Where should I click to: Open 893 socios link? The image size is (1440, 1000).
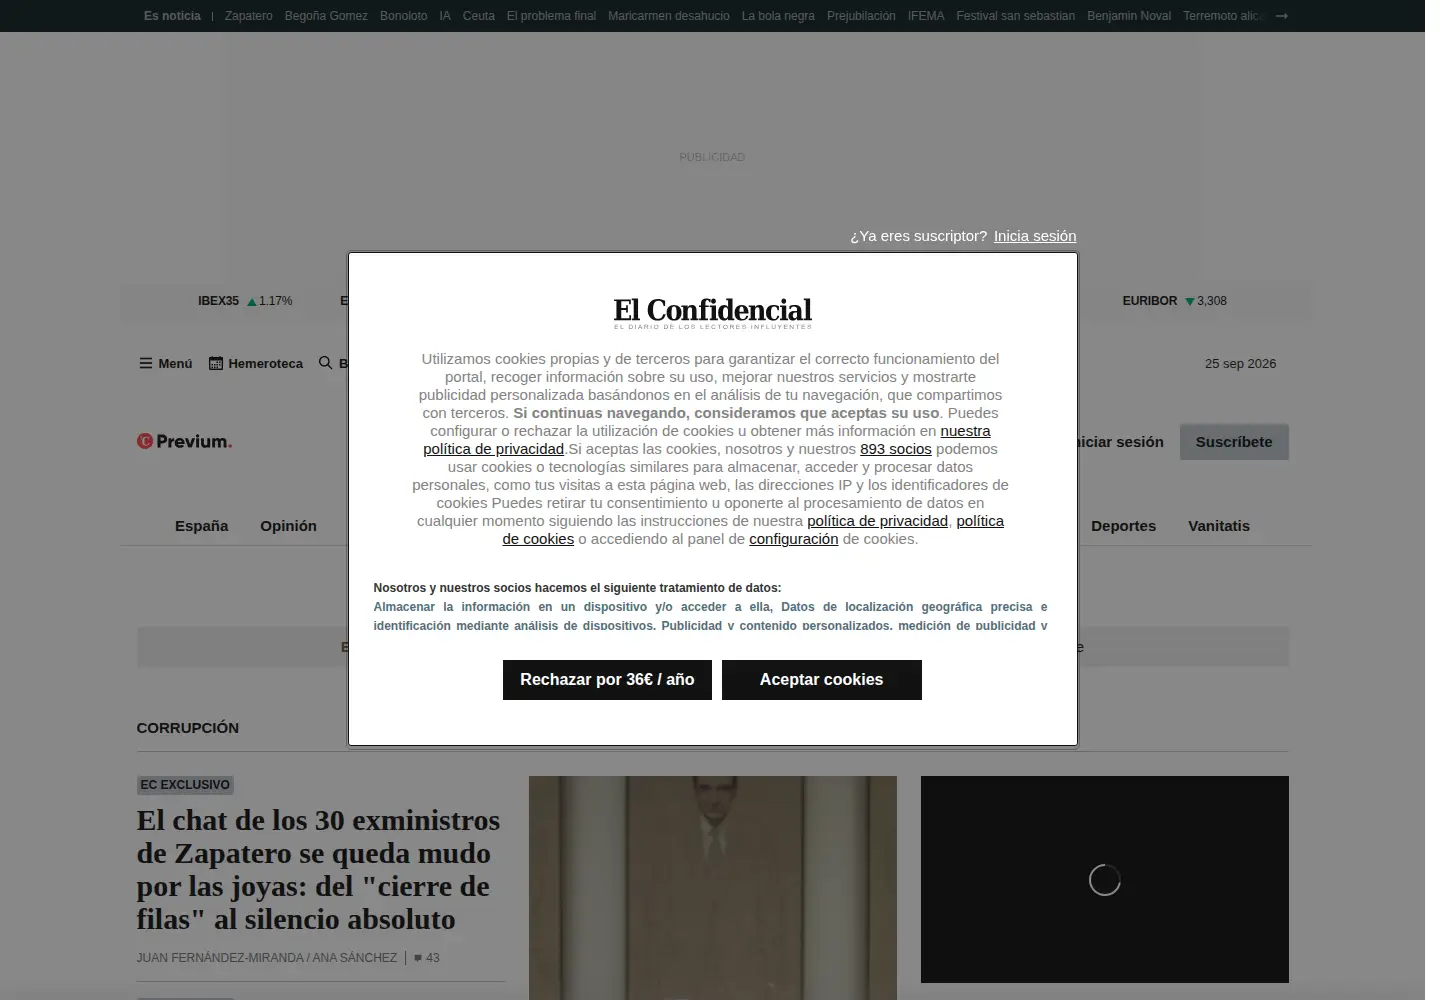pos(896,449)
